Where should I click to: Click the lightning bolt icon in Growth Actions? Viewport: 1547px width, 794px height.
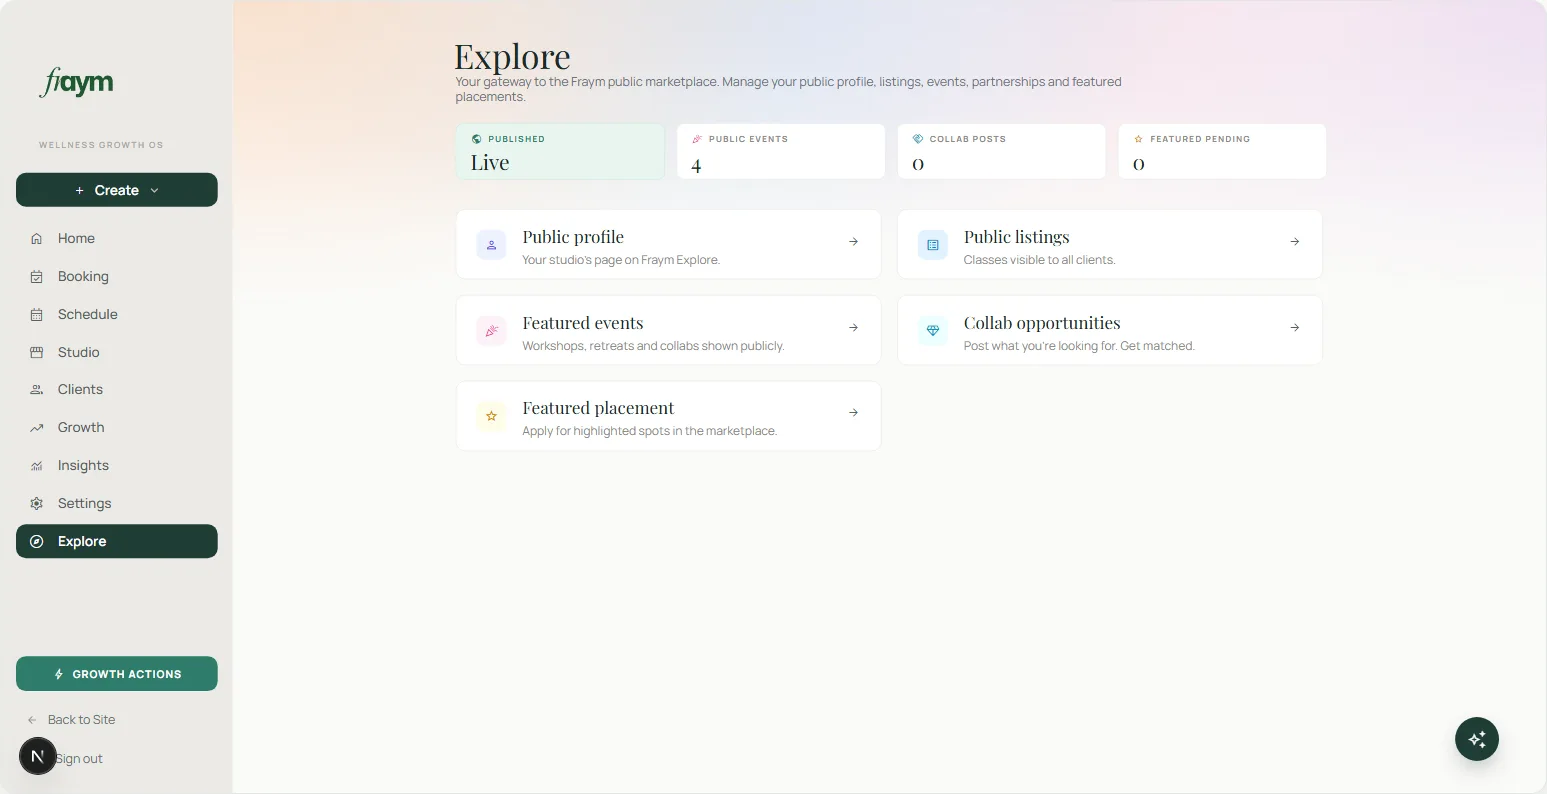[x=59, y=674]
